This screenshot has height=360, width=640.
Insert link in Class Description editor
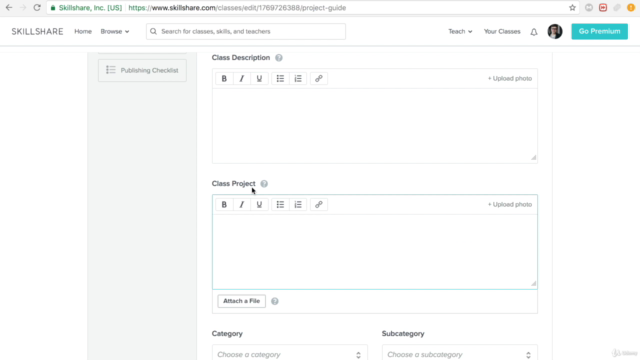tap(319, 78)
